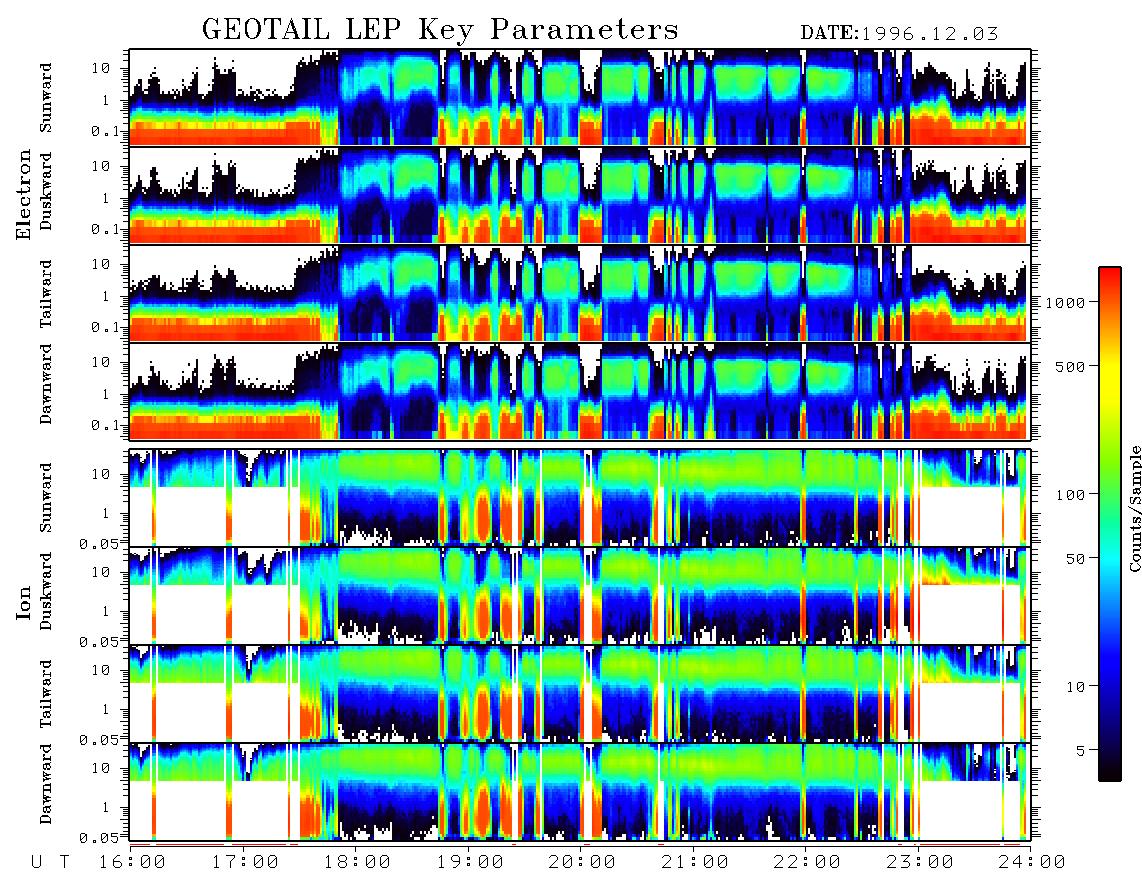Click the "0.05" tick of Ion Sunward panel

98,543
